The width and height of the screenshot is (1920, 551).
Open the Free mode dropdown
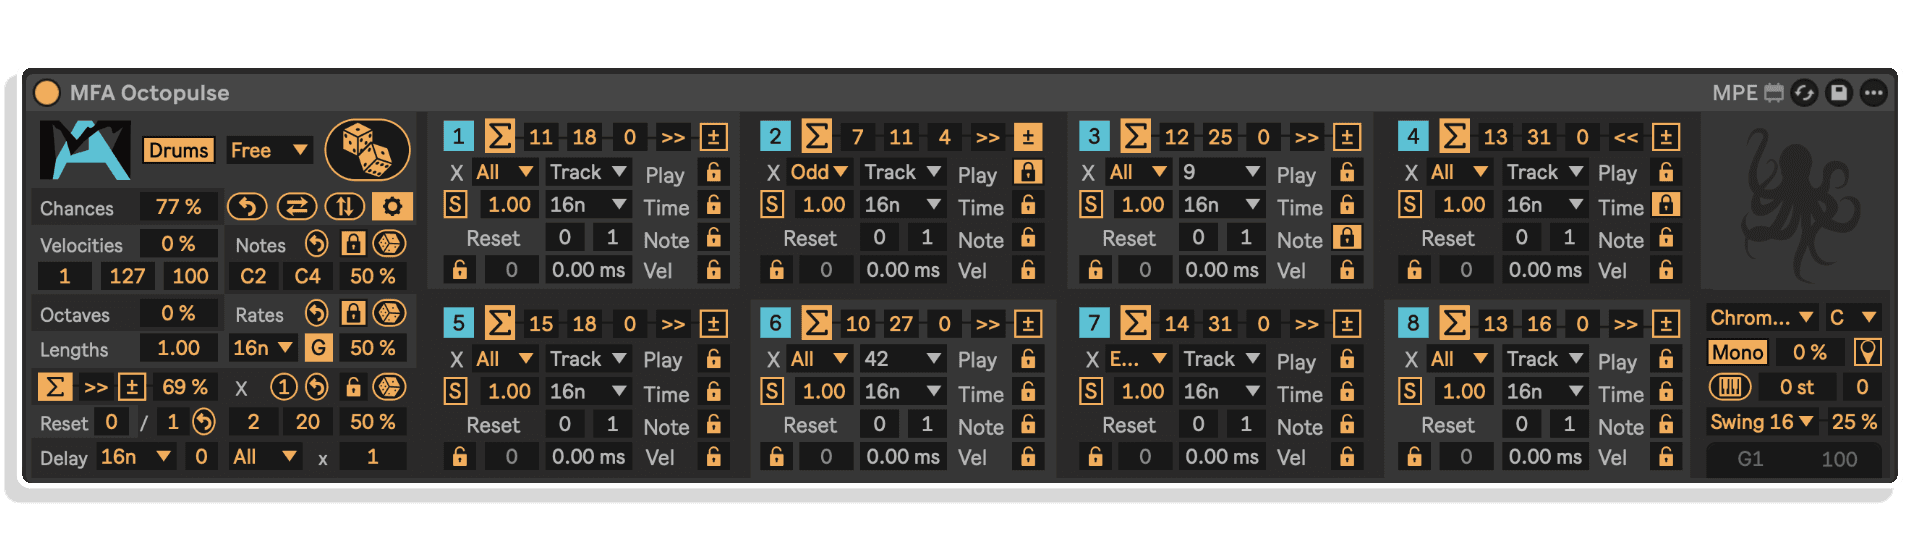269,150
